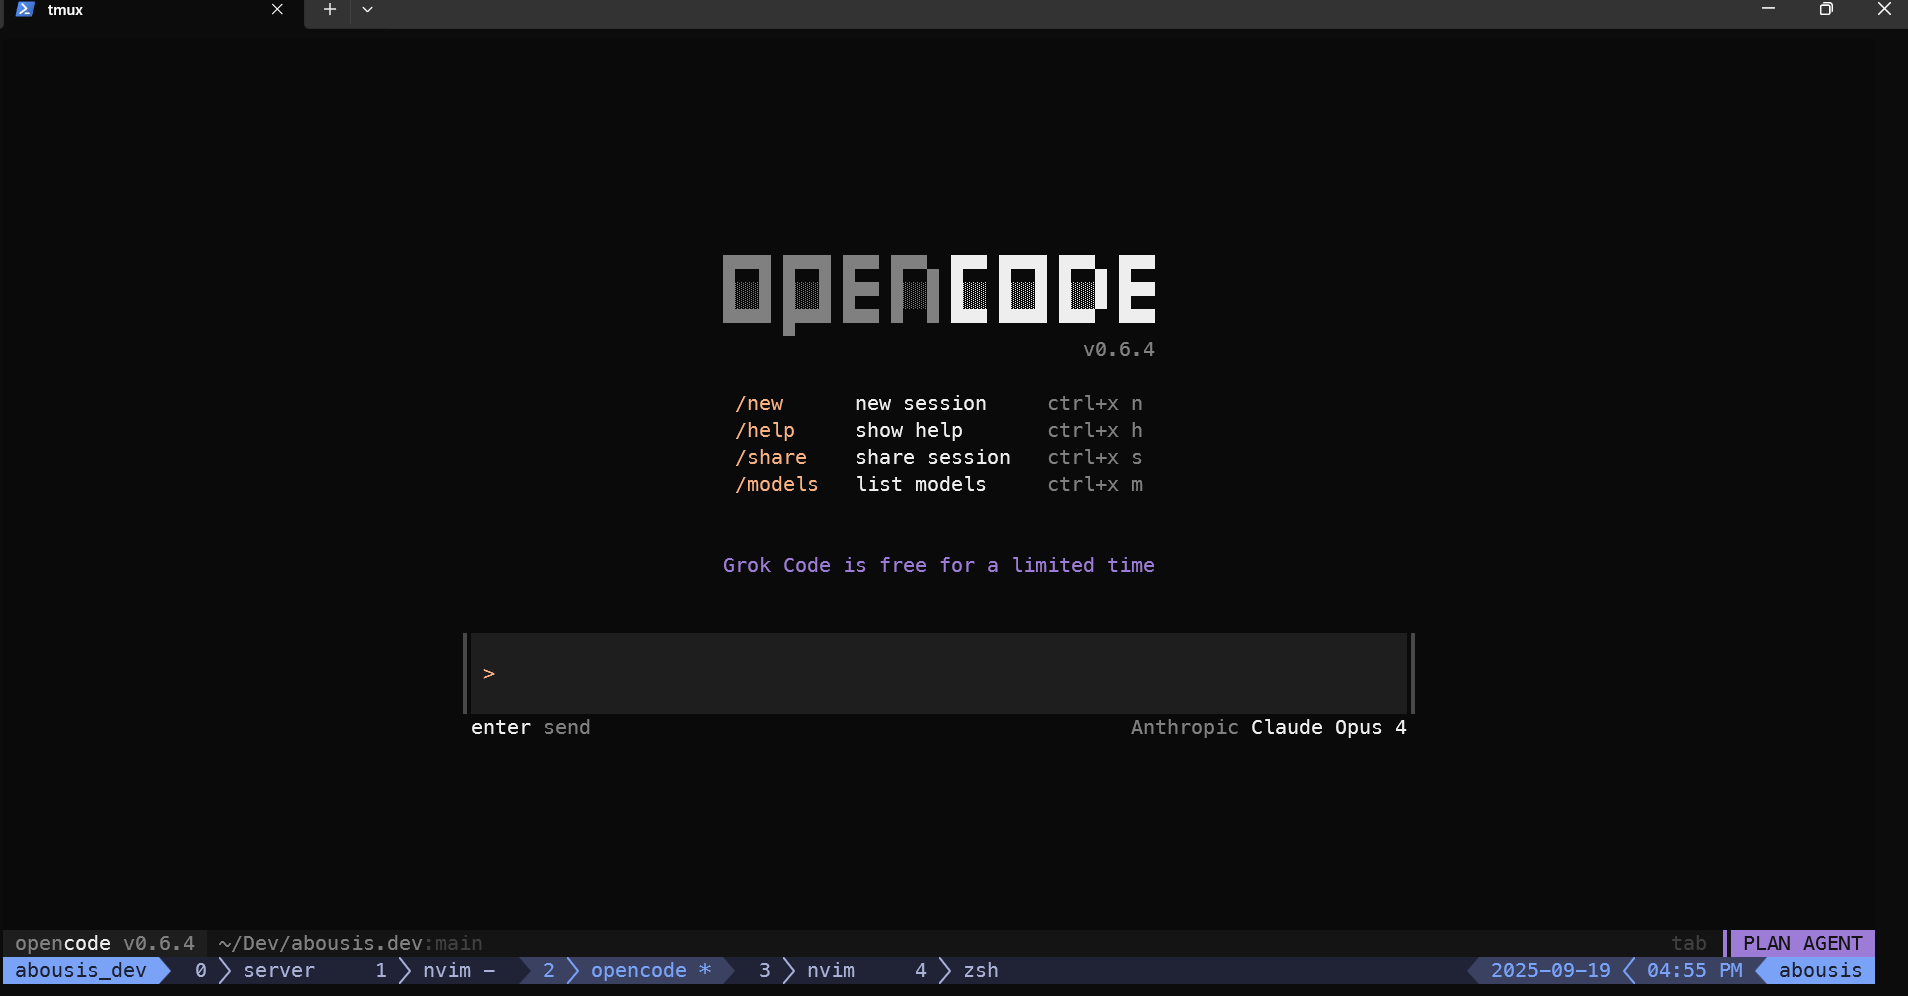
Task: Click the Claude Opus 4 model label
Action: click(1328, 728)
